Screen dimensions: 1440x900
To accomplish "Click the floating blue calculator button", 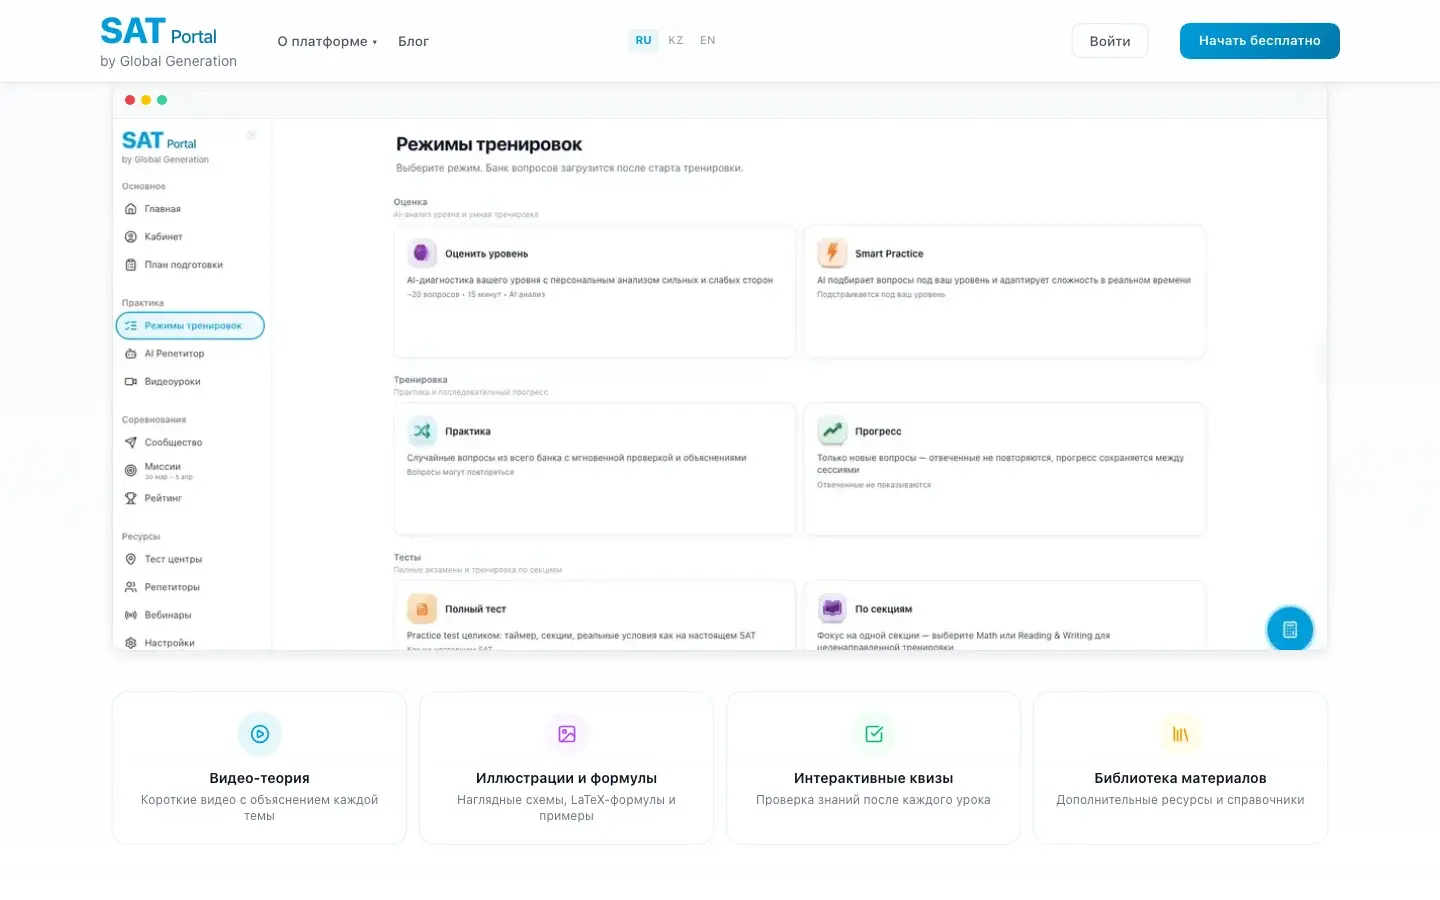I will [1290, 629].
